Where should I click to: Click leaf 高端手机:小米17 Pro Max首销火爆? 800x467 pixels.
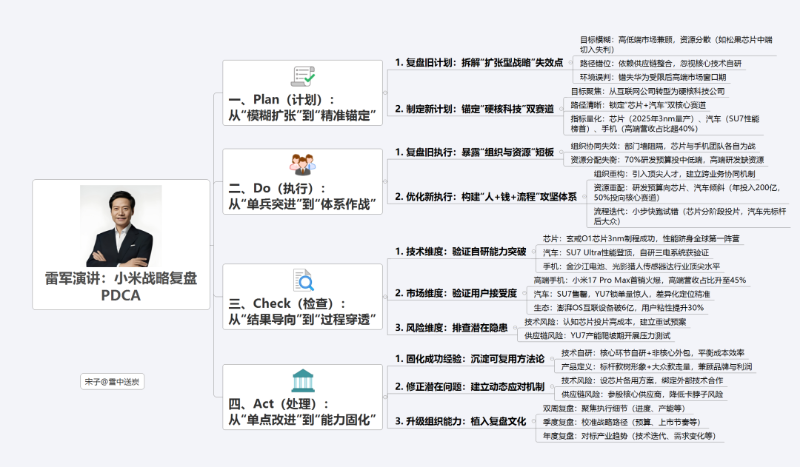tap(640, 280)
